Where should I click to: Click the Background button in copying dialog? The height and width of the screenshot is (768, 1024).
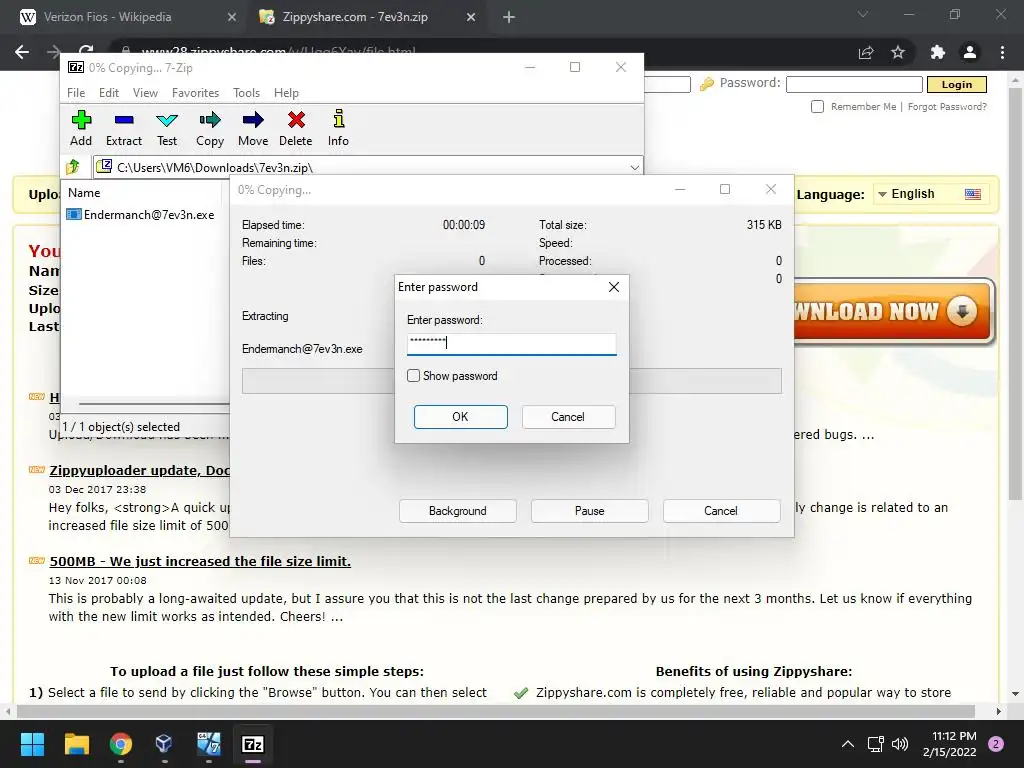coord(458,511)
